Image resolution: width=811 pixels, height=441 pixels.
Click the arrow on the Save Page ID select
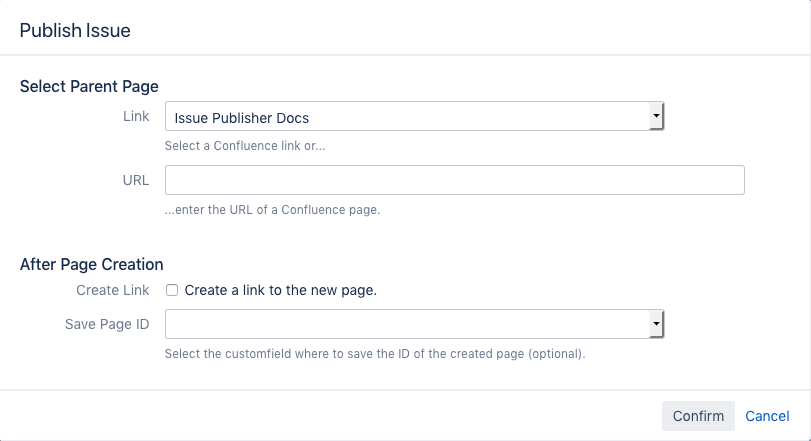tap(656, 324)
